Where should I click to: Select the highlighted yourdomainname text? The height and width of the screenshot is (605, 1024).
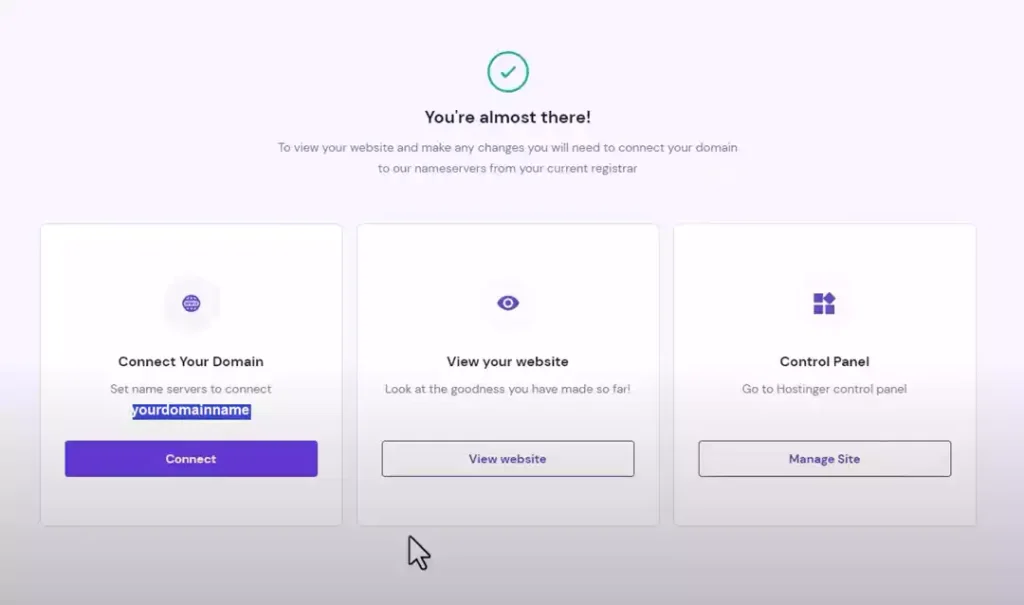190,410
